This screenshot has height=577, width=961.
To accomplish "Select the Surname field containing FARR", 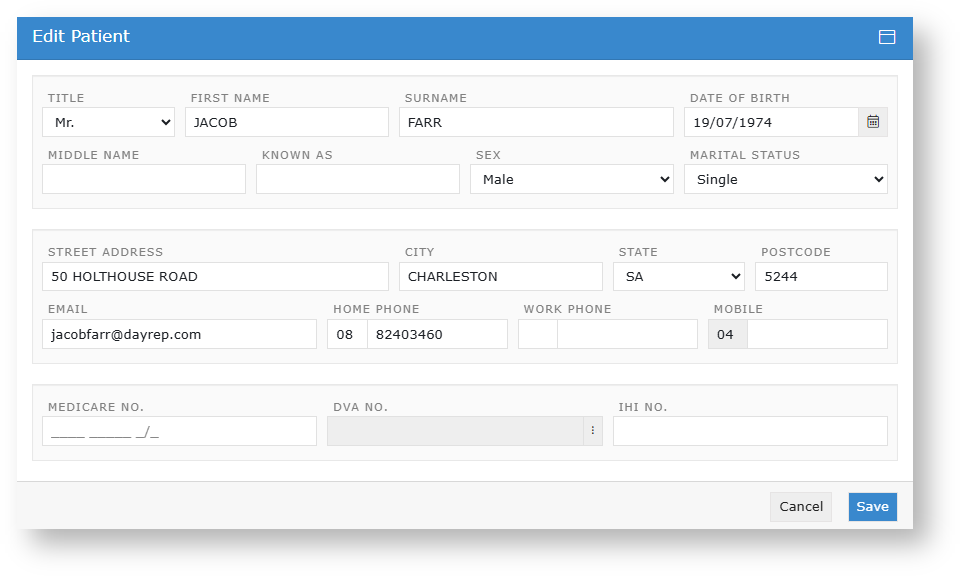I will (x=536, y=122).
